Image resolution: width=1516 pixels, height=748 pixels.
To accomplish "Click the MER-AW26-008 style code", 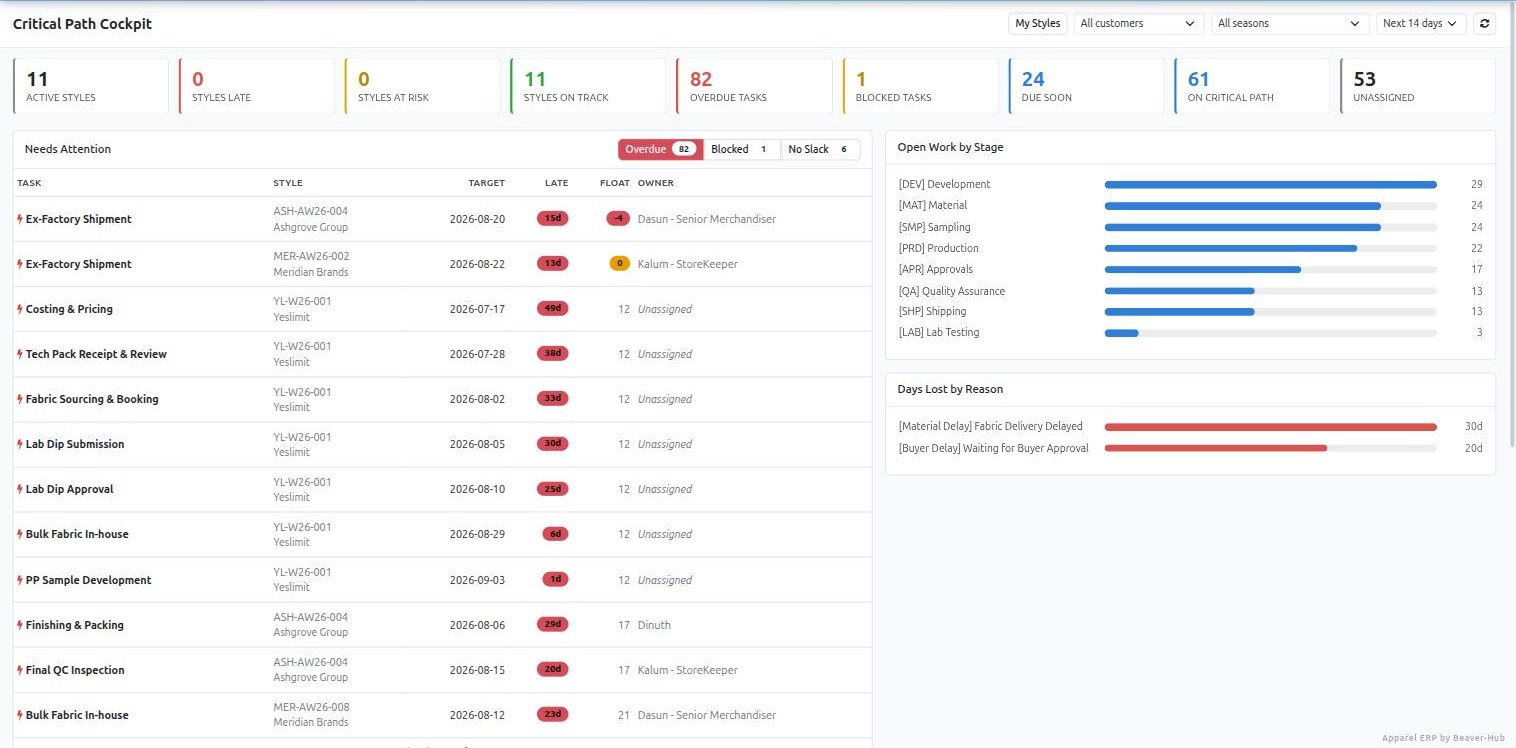I will click(x=311, y=707).
